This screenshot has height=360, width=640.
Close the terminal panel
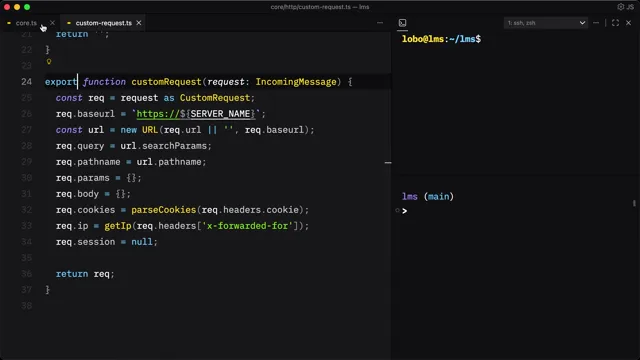tap(629, 23)
